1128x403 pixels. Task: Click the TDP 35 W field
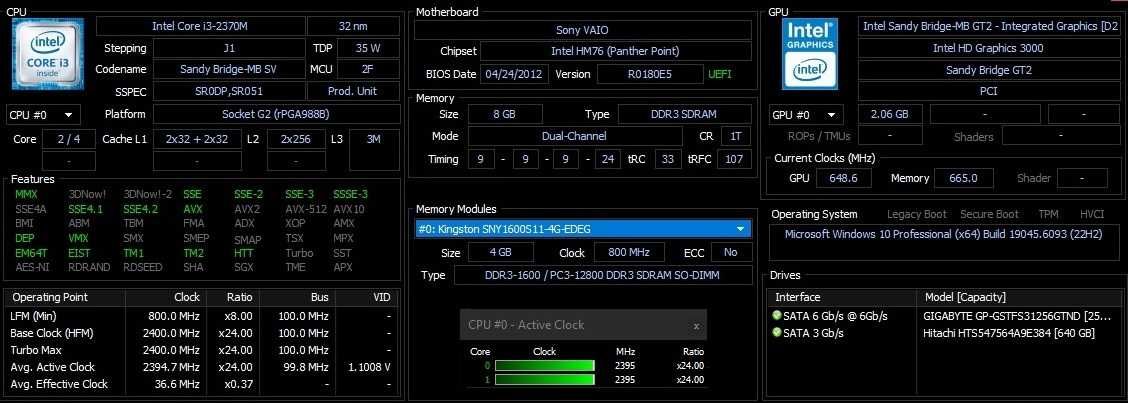[368, 49]
